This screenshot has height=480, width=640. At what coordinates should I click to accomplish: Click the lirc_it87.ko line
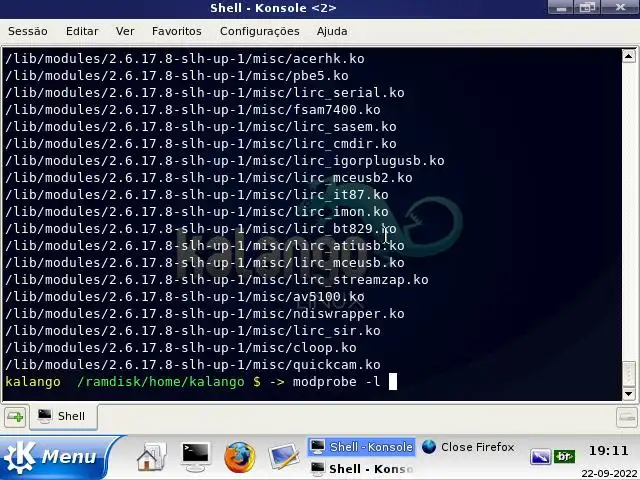coord(197,195)
